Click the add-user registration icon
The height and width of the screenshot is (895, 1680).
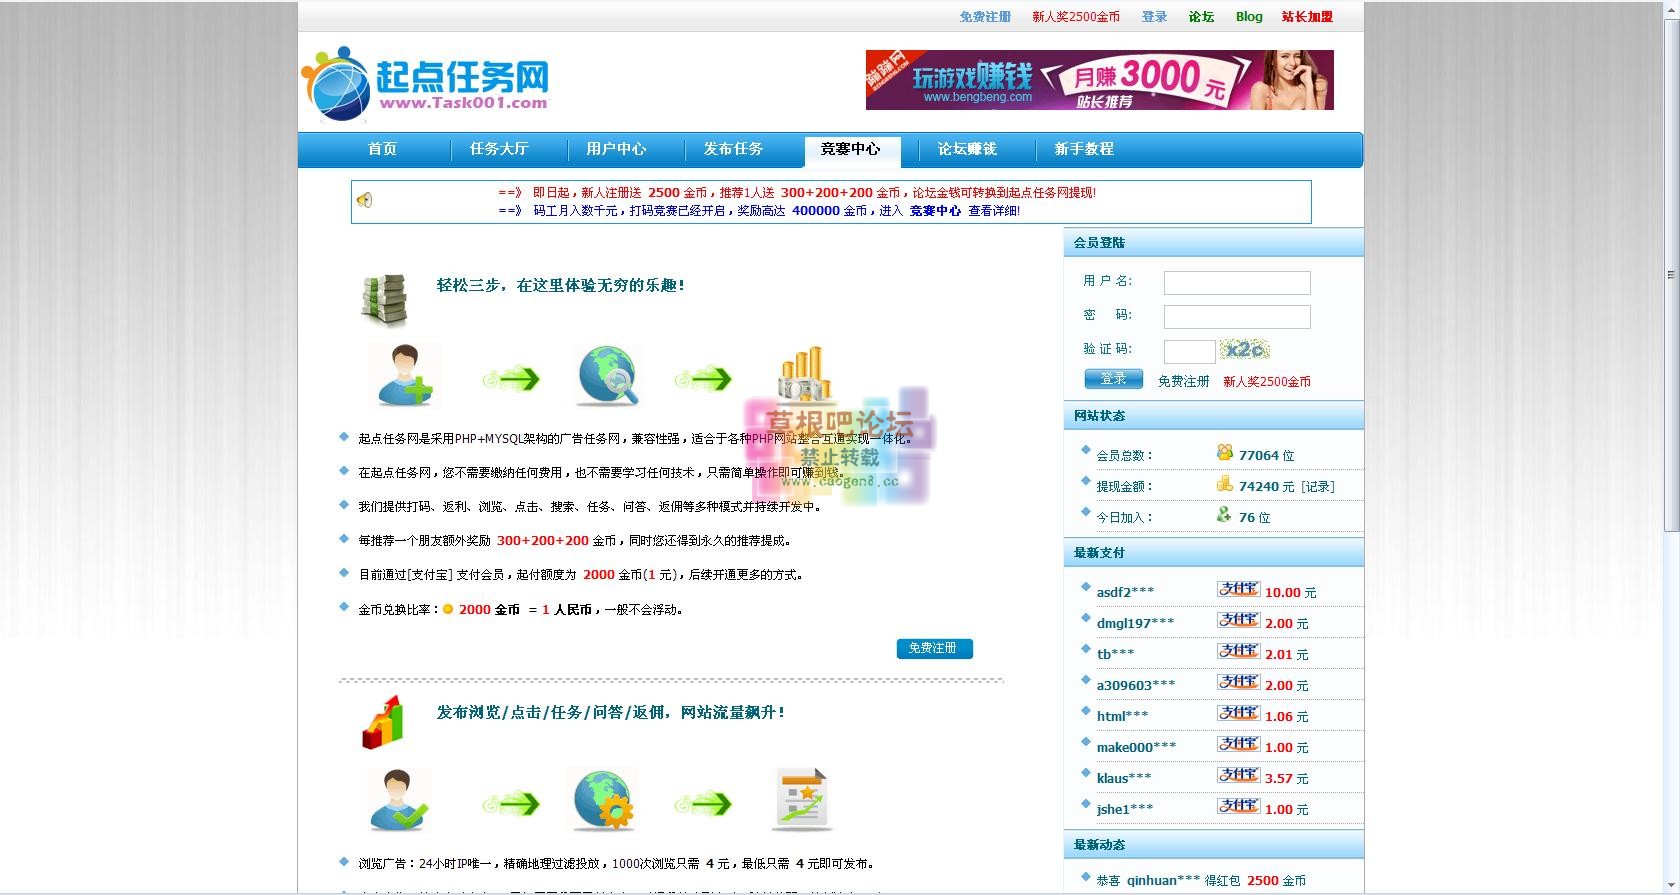[x=404, y=375]
